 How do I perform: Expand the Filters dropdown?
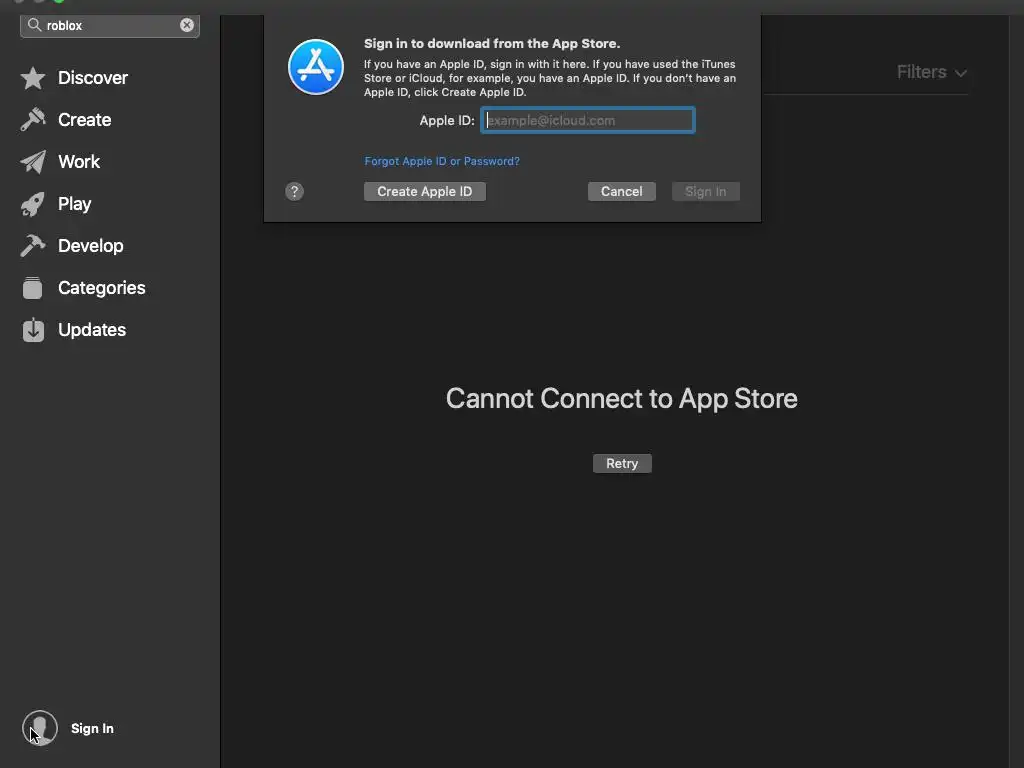coord(932,72)
